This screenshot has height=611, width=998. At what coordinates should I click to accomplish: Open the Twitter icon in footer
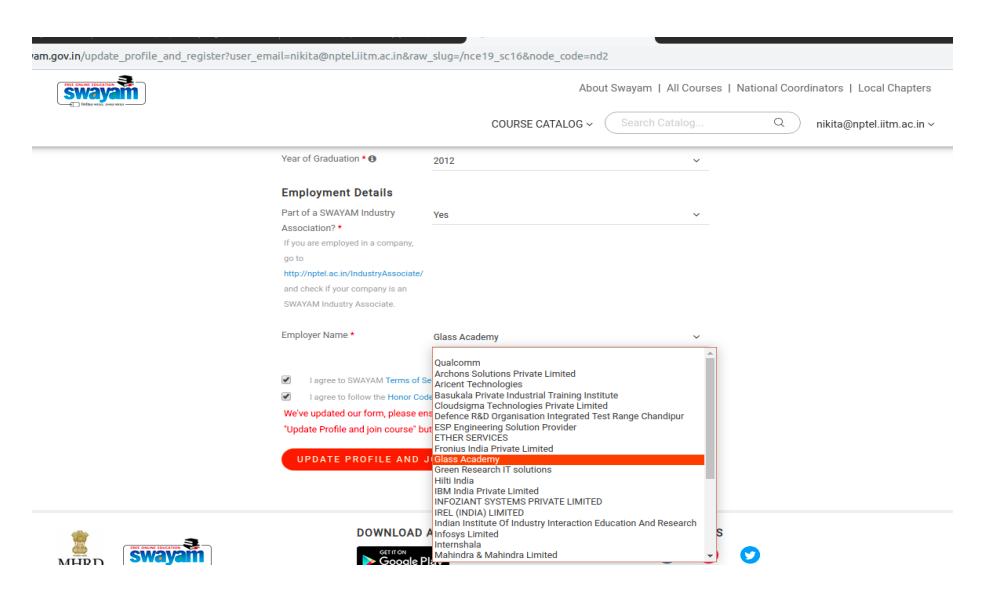[750, 555]
